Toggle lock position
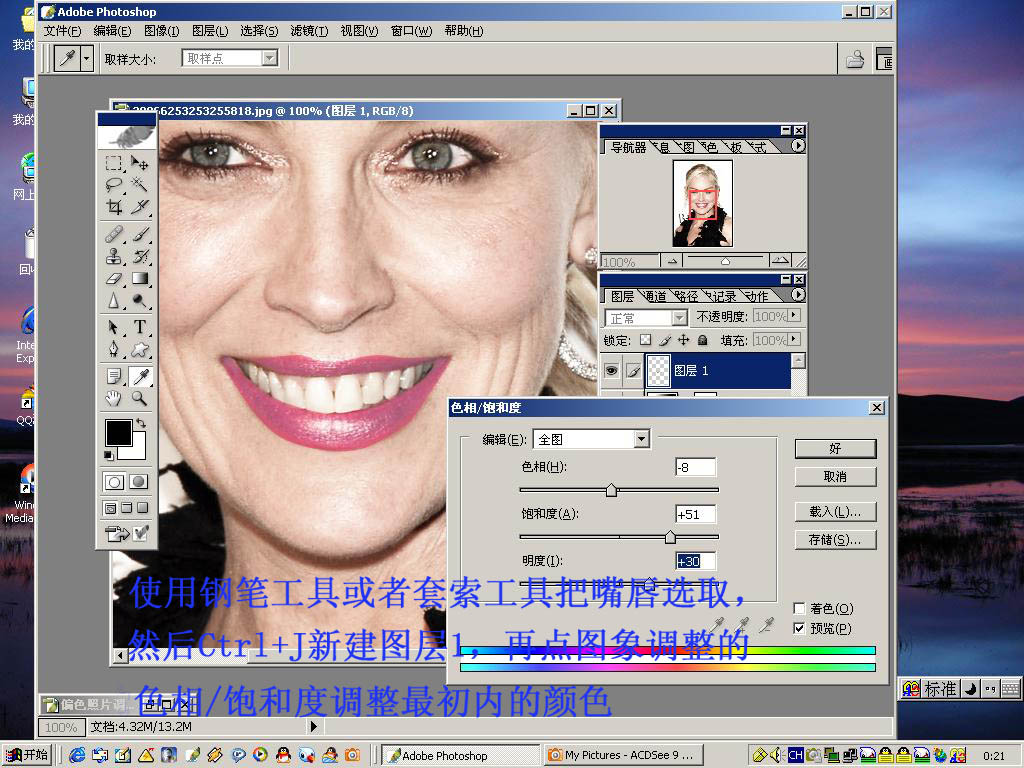The width and height of the screenshot is (1024, 768). tap(683, 340)
